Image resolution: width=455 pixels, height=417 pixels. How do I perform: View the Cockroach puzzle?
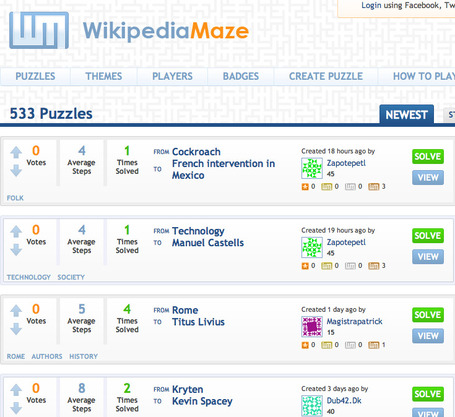[x=428, y=177]
